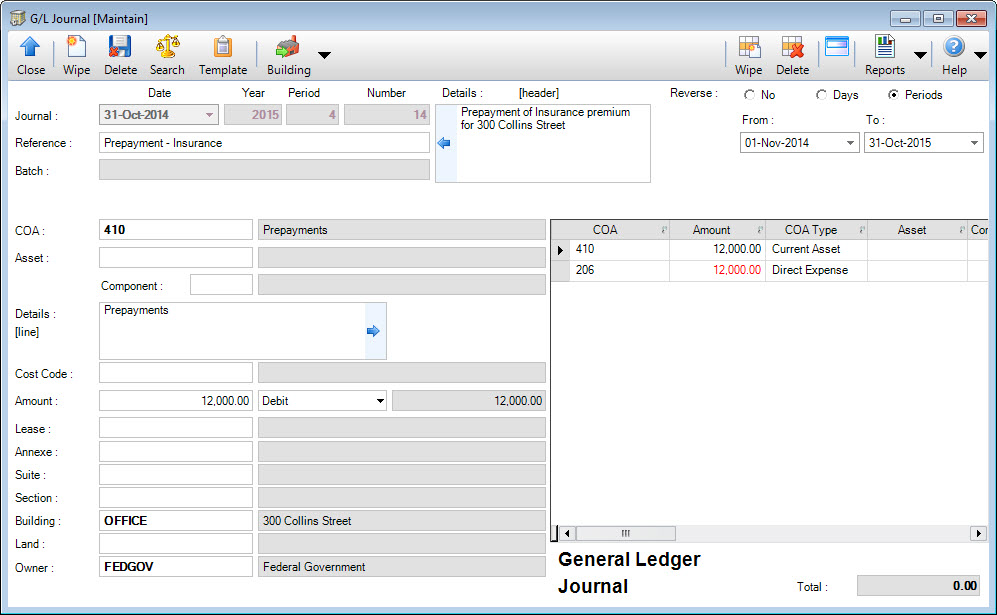This screenshot has height=615, width=997.
Task: Click the row selector for COA 410
Action: [x=561, y=249]
